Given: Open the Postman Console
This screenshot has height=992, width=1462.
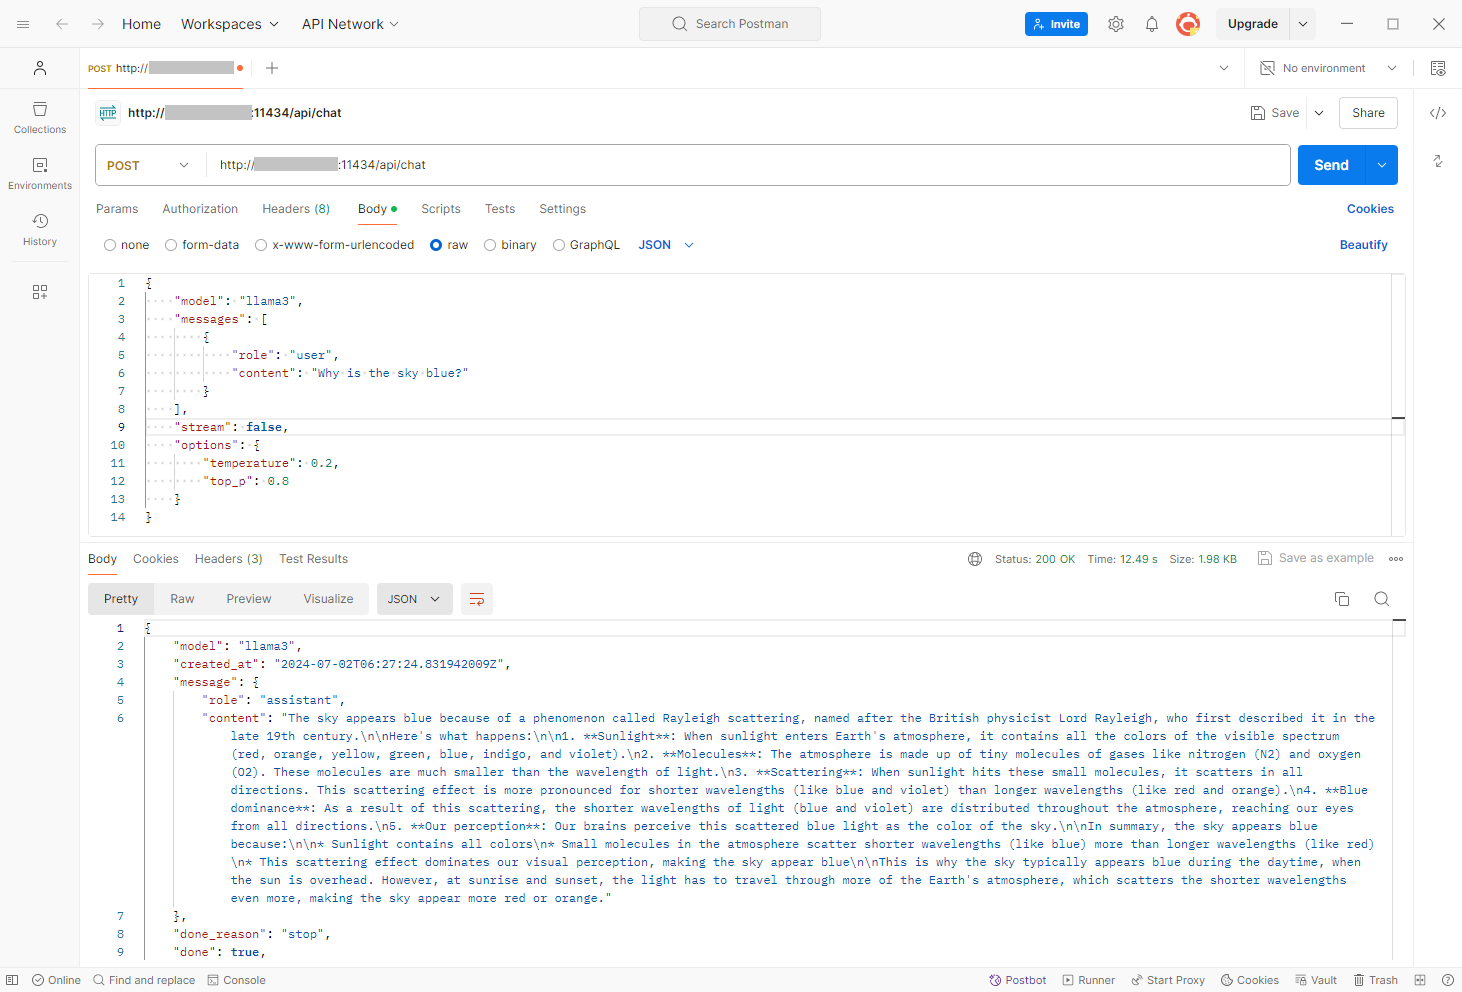Looking at the screenshot, I should pos(237,980).
